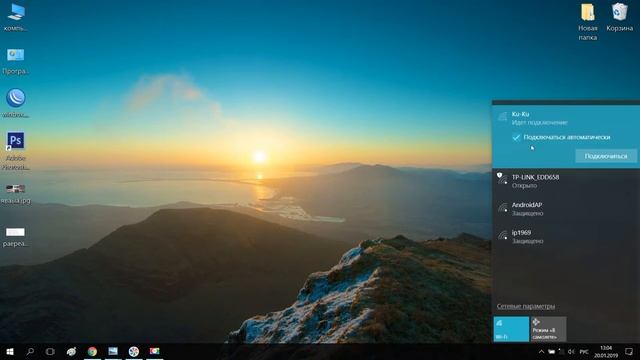Toggle the airplane mode tile
The width and height of the screenshot is (640, 360).
[x=548, y=329]
